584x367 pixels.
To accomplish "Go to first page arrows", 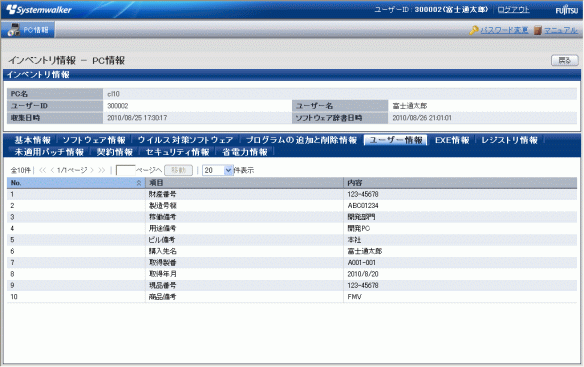I will click(x=42, y=170).
